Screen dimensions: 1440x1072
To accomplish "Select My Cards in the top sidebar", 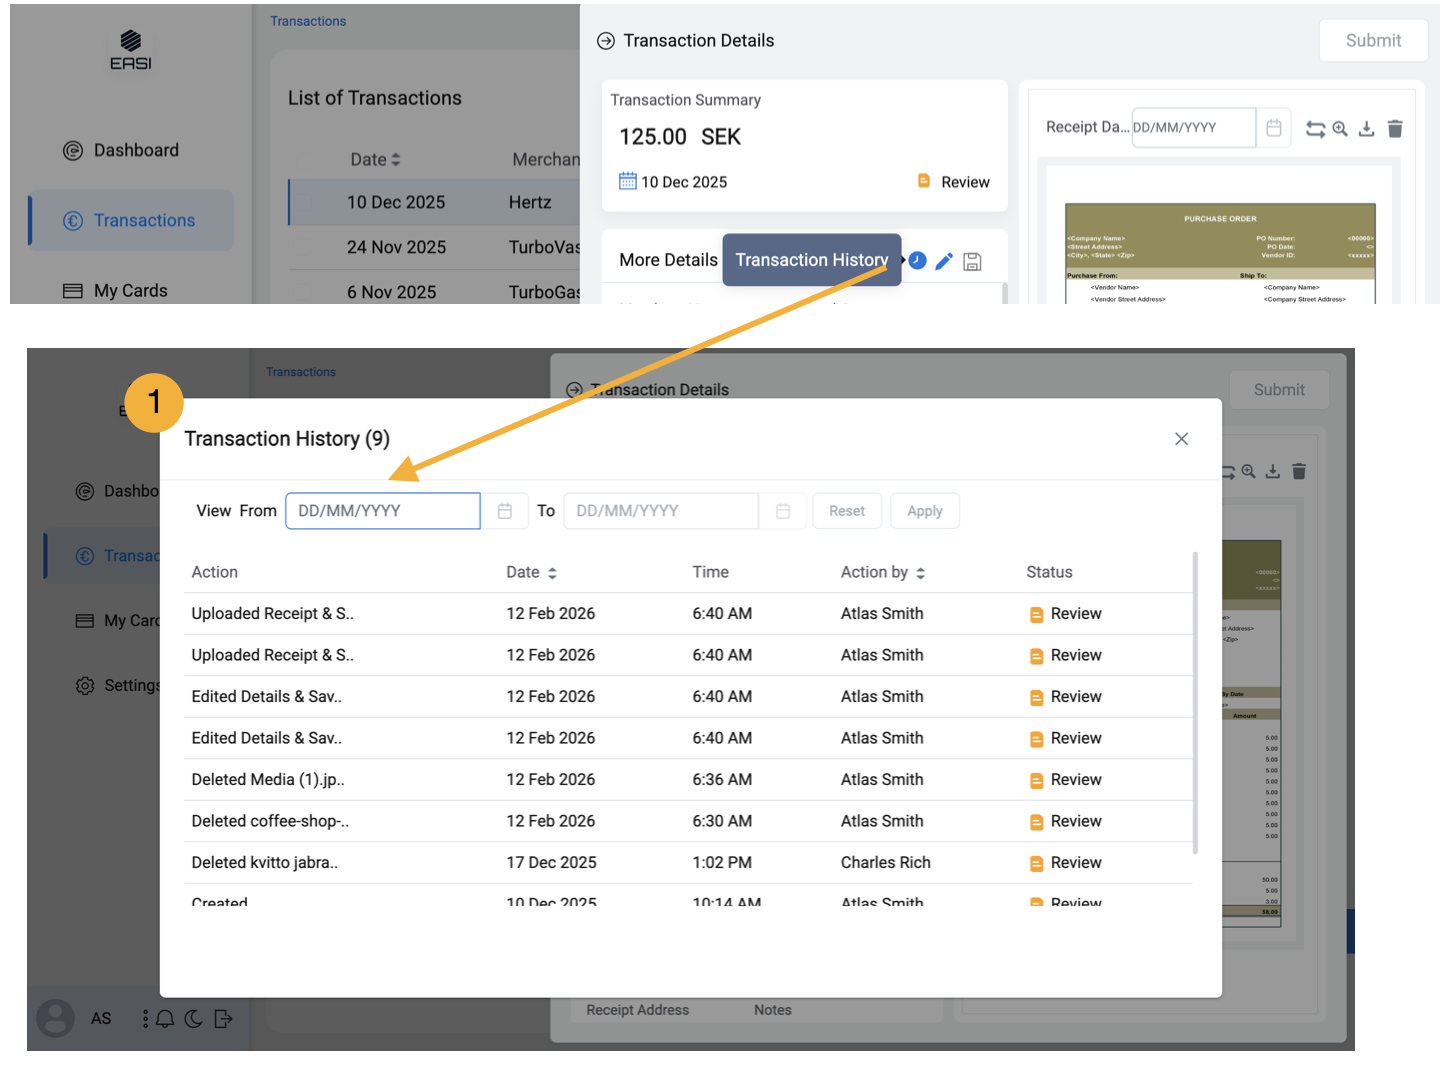I will [130, 290].
